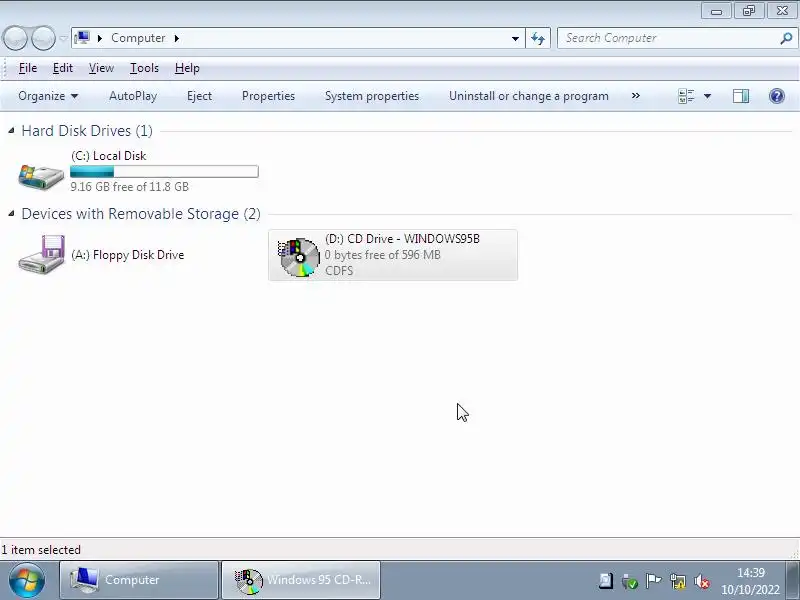Click the Computer breadcrumb segment
This screenshot has height=600, width=800.
138,38
